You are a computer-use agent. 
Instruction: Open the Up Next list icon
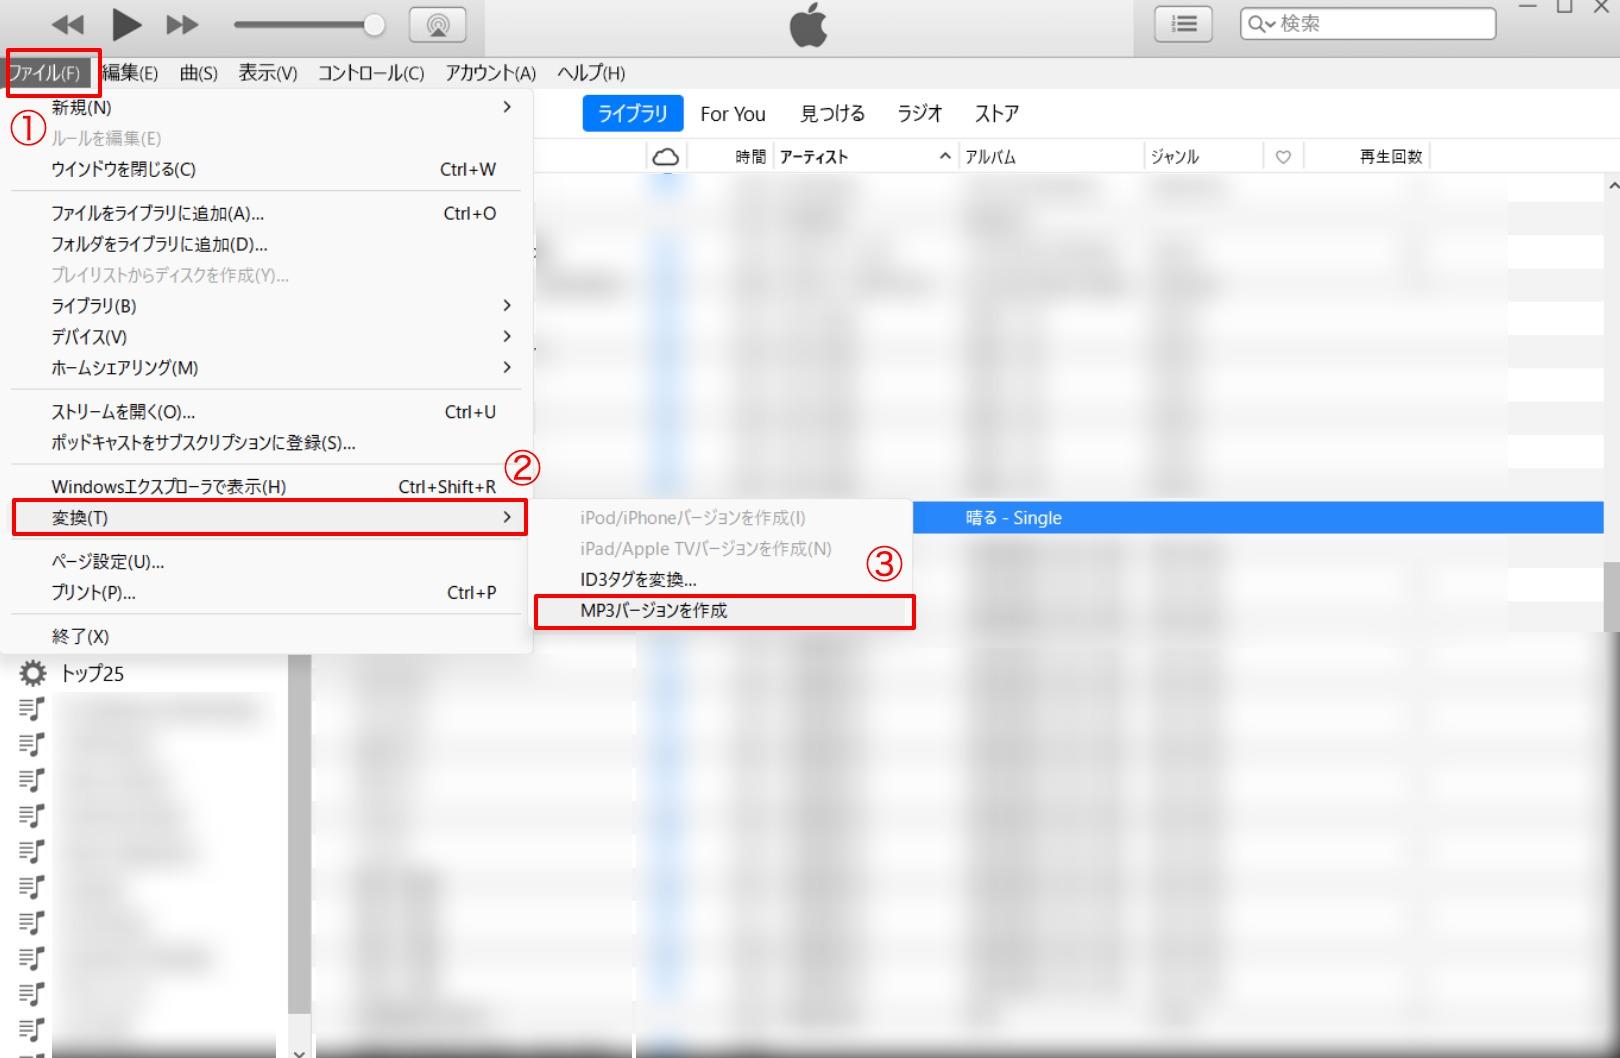pyautogui.click(x=1184, y=24)
